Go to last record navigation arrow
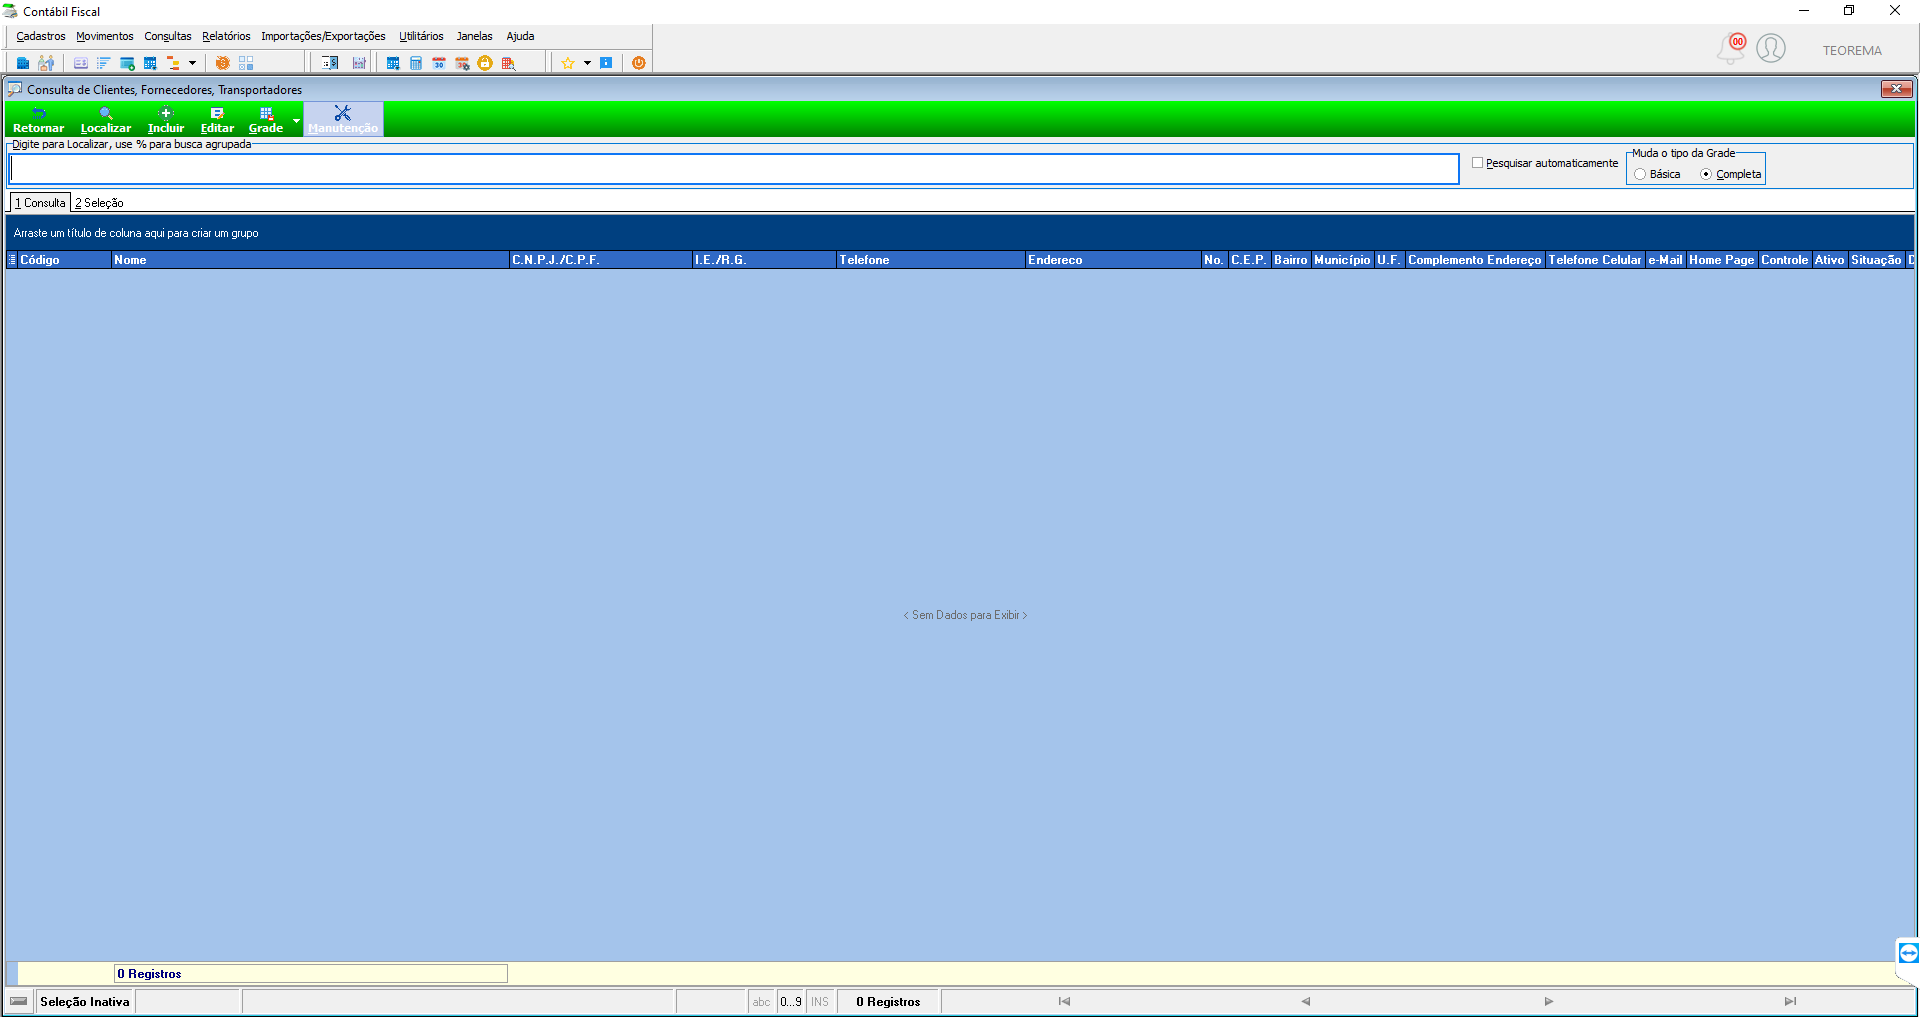Screen dimensions: 1920x1017 [x=1790, y=1001]
